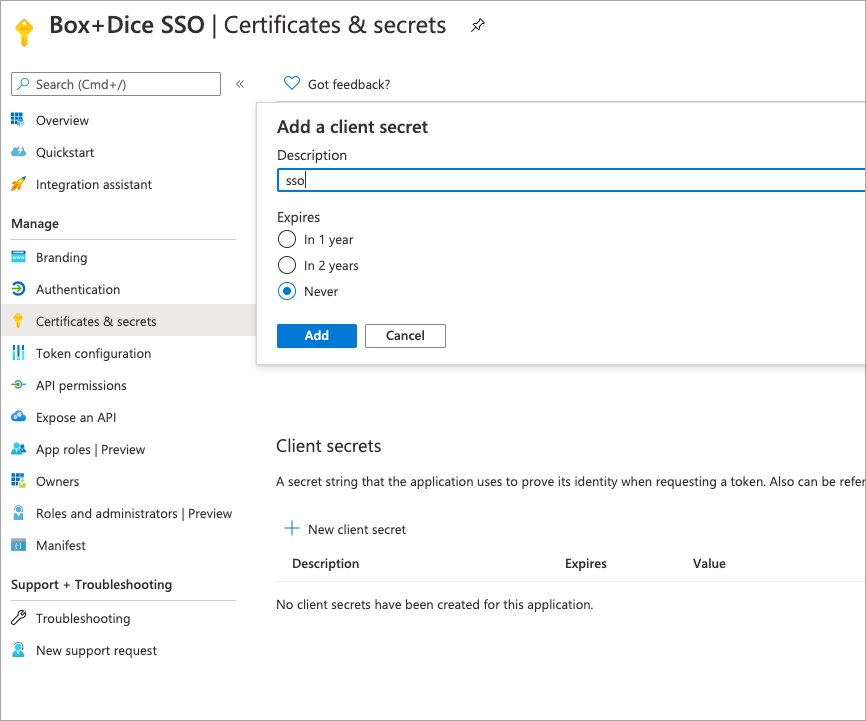Click the API permissions icon
Image resolution: width=866 pixels, height=721 pixels.
coord(18,385)
